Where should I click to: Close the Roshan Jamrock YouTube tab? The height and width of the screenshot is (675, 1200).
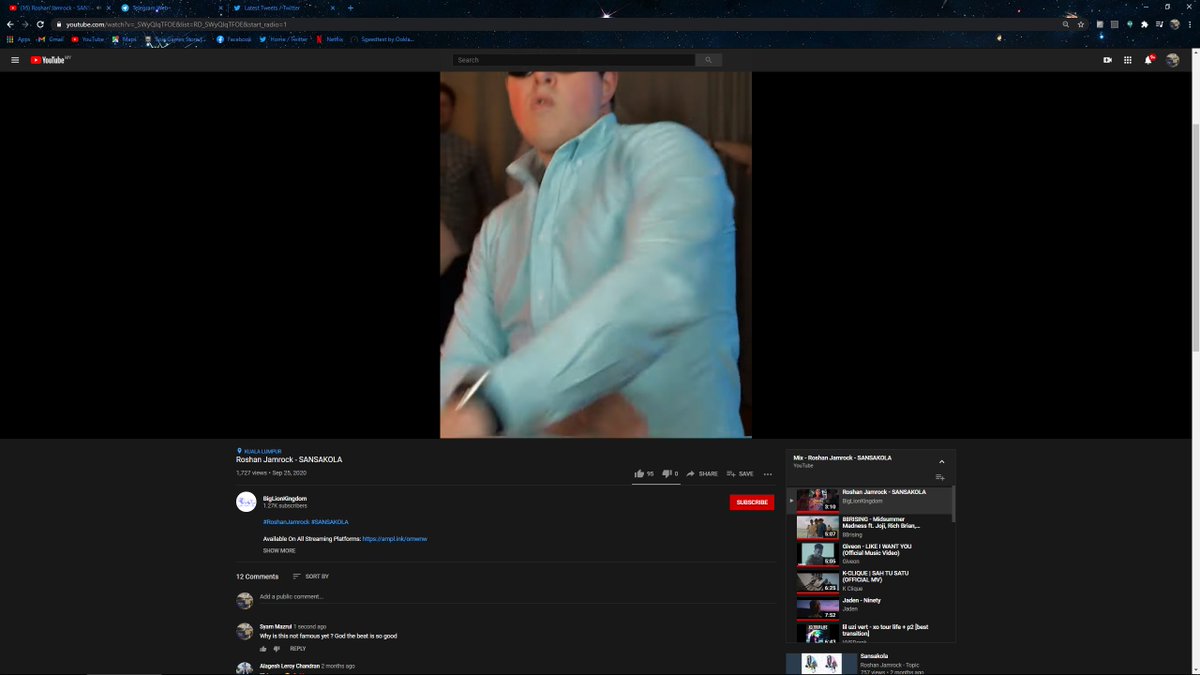click(x=108, y=8)
